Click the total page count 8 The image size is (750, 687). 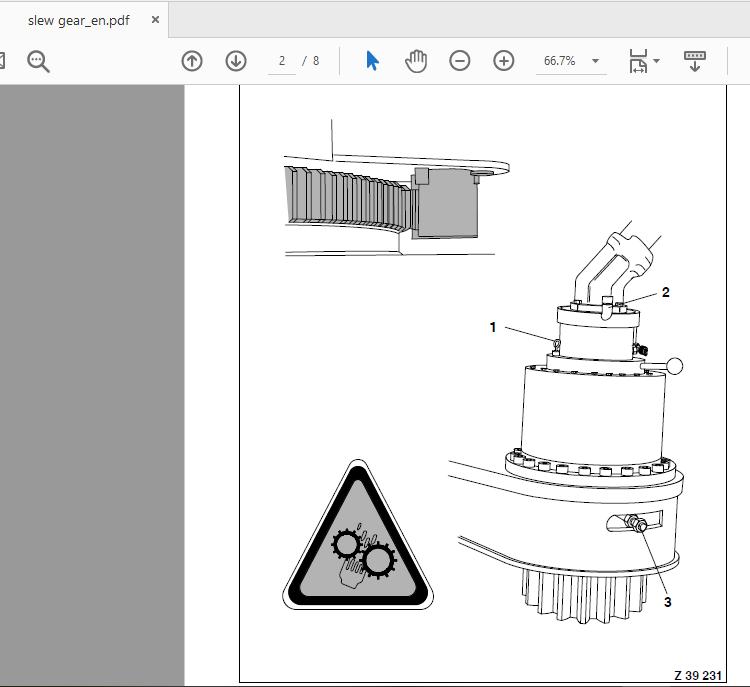[x=316, y=61]
